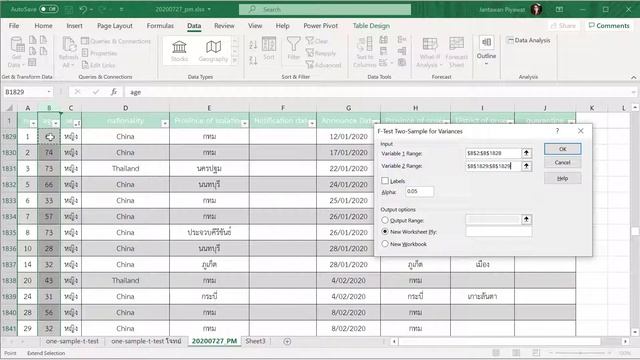Click the Sort A to Z icon
This screenshot has height=360, width=640.
(x=253, y=45)
